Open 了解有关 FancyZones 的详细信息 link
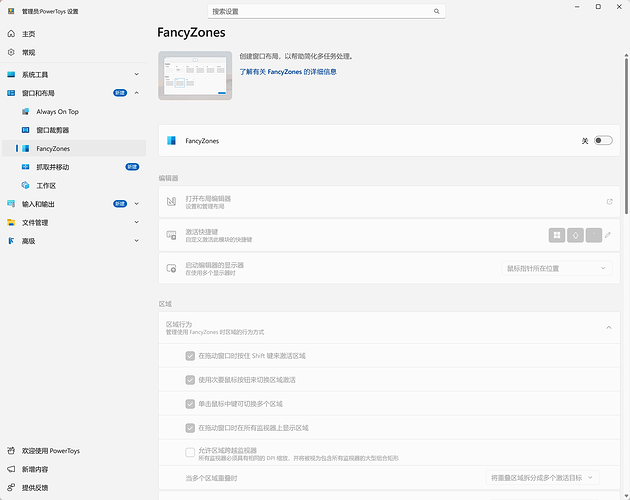Image resolution: width=630 pixels, height=500 pixels. (x=288, y=72)
